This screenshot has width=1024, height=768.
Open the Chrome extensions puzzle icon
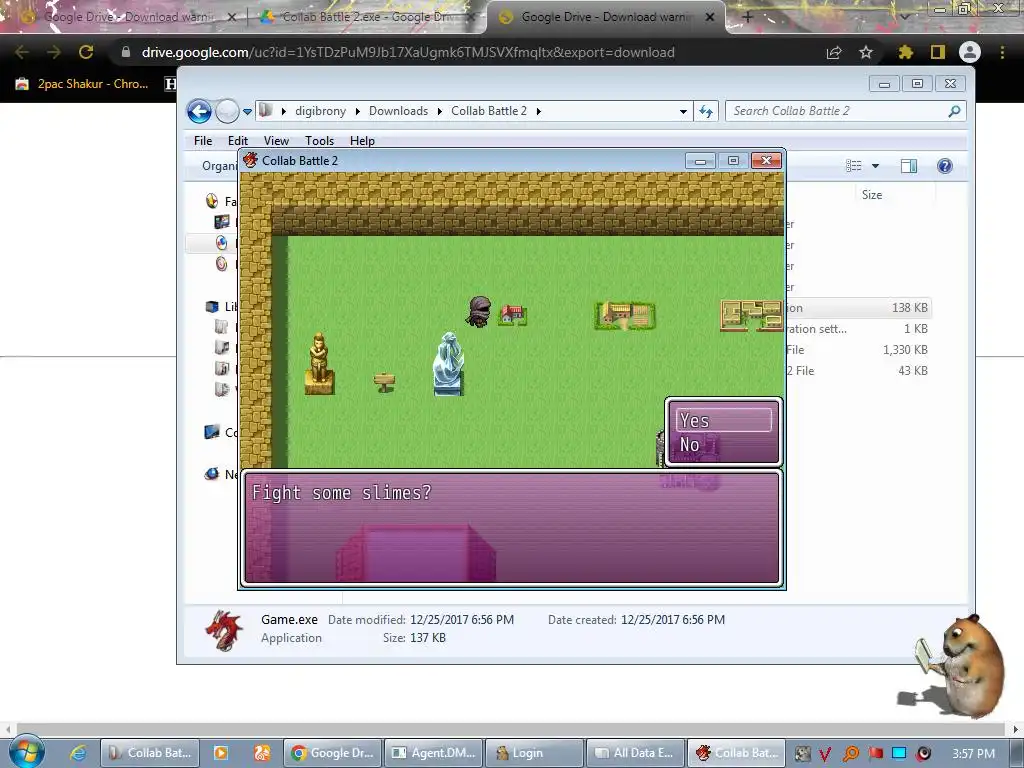click(x=905, y=52)
